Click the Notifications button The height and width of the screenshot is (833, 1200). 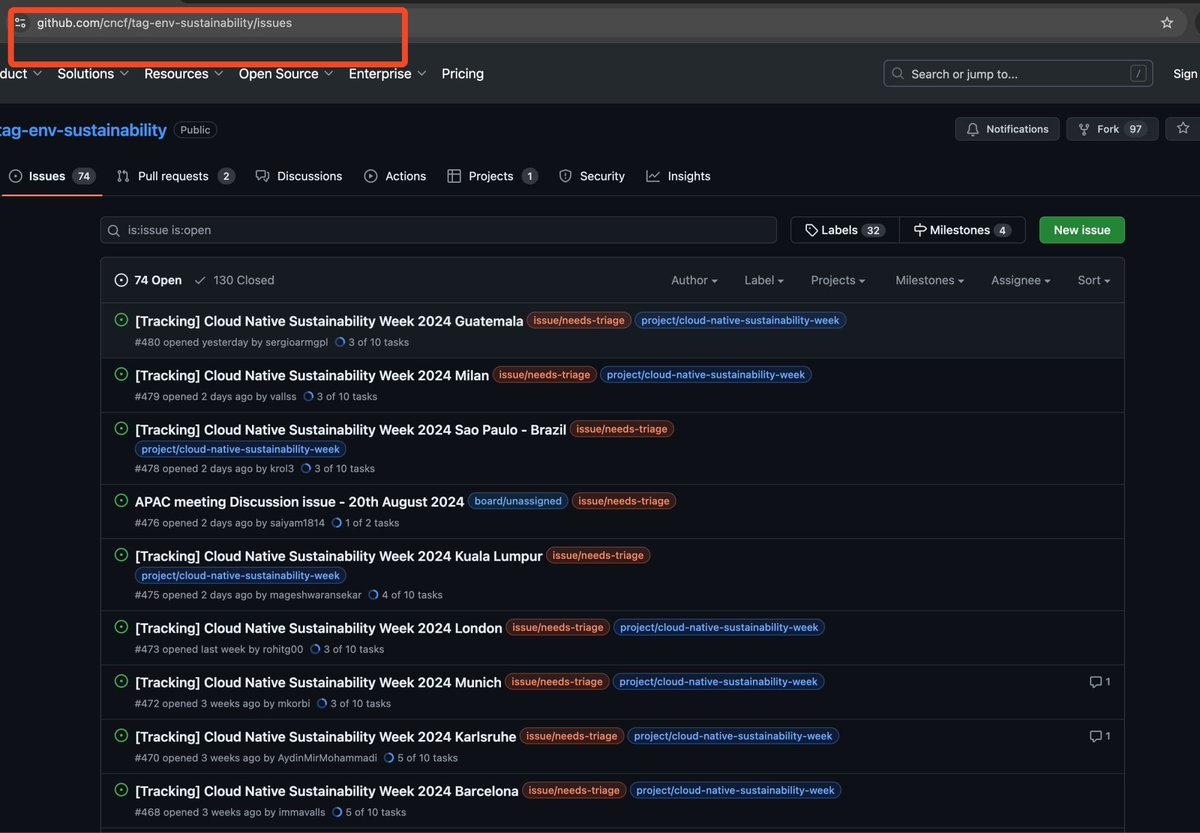coord(1007,129)
